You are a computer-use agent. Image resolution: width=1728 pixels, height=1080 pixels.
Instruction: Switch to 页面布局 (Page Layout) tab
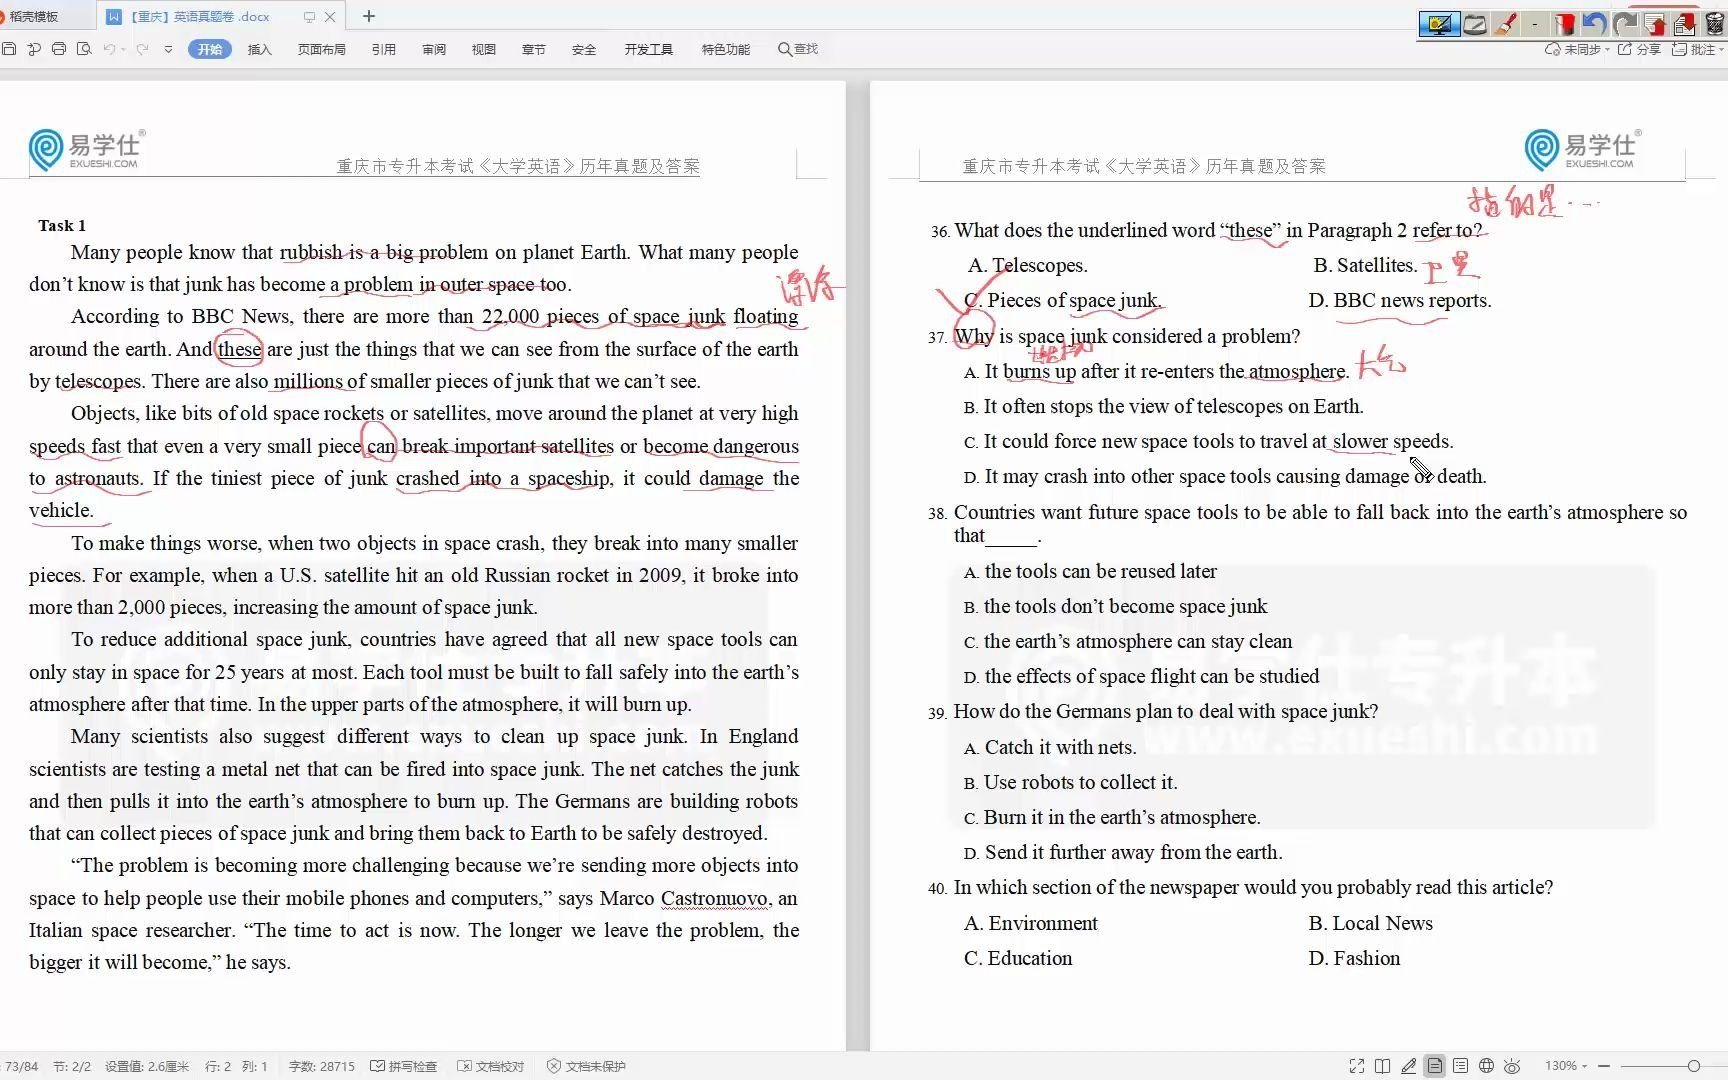coord(321,49)
